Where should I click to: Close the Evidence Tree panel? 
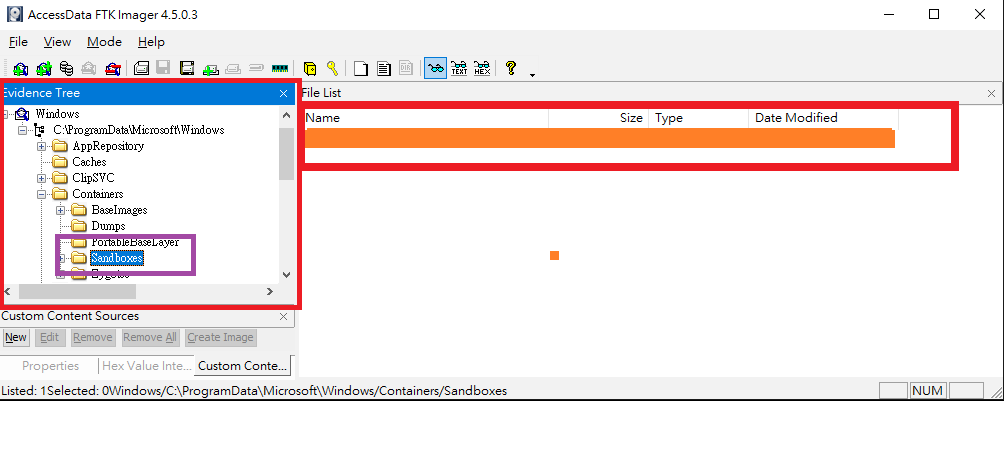point(284,94)
